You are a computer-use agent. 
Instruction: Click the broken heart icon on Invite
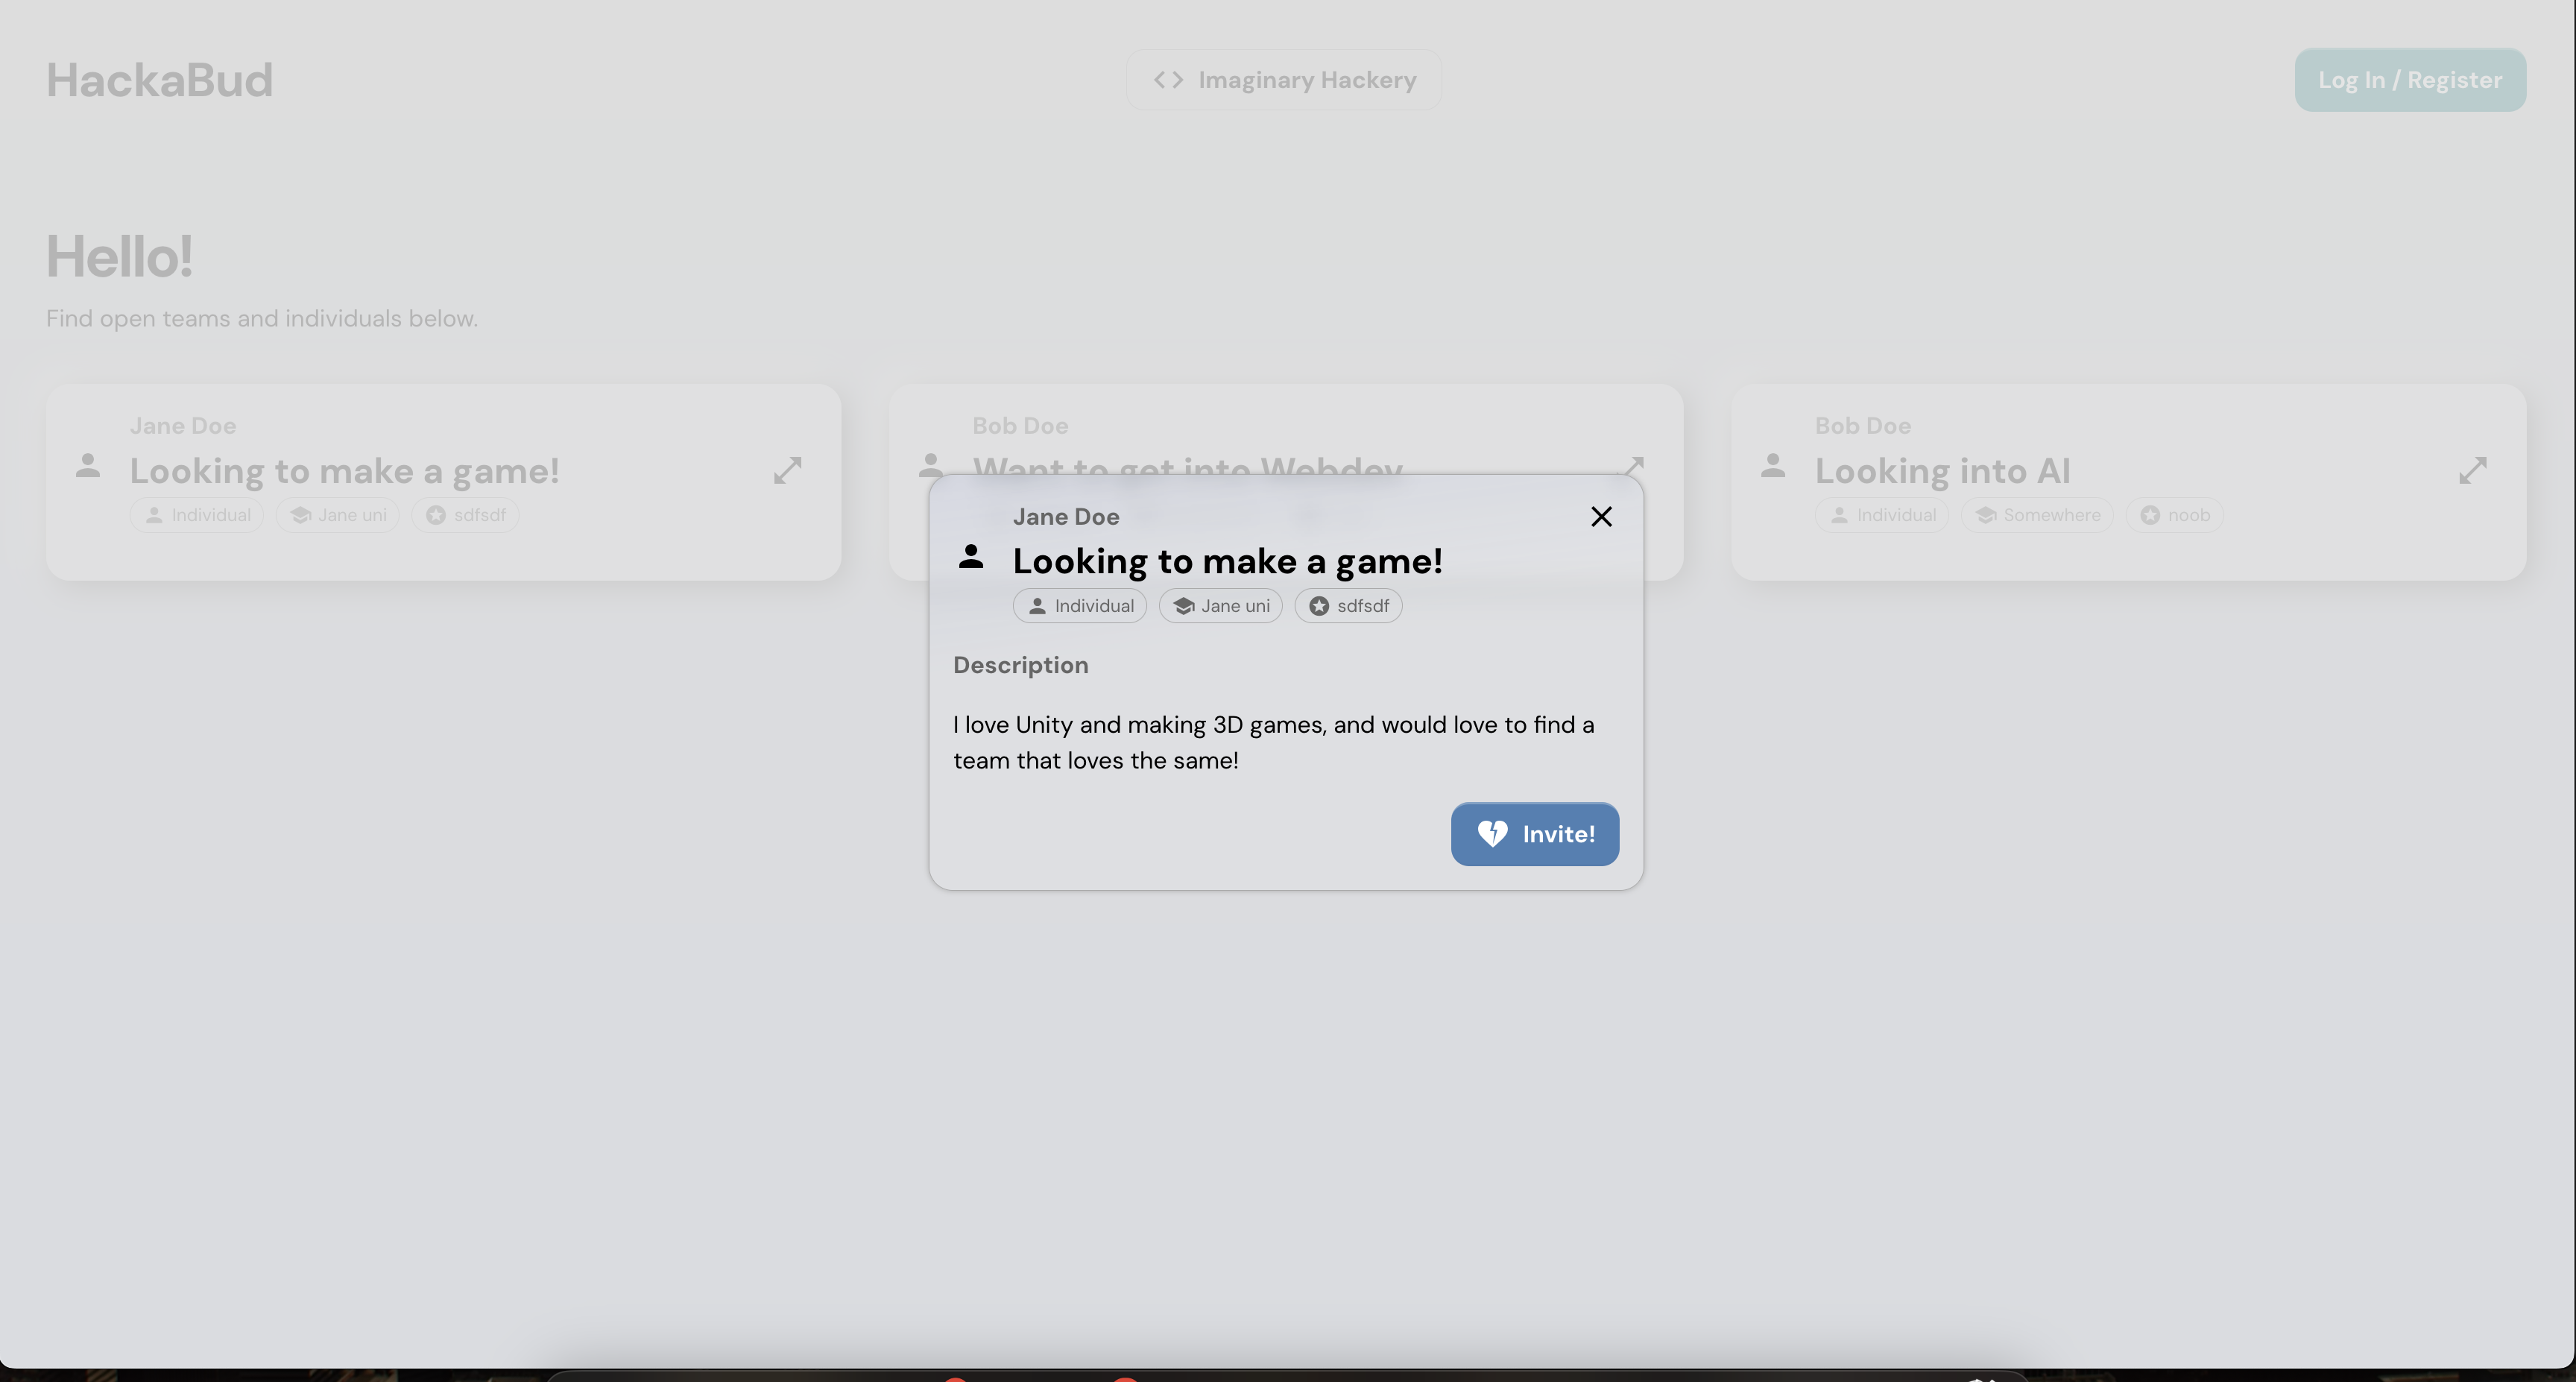[x=1492, y=834]
